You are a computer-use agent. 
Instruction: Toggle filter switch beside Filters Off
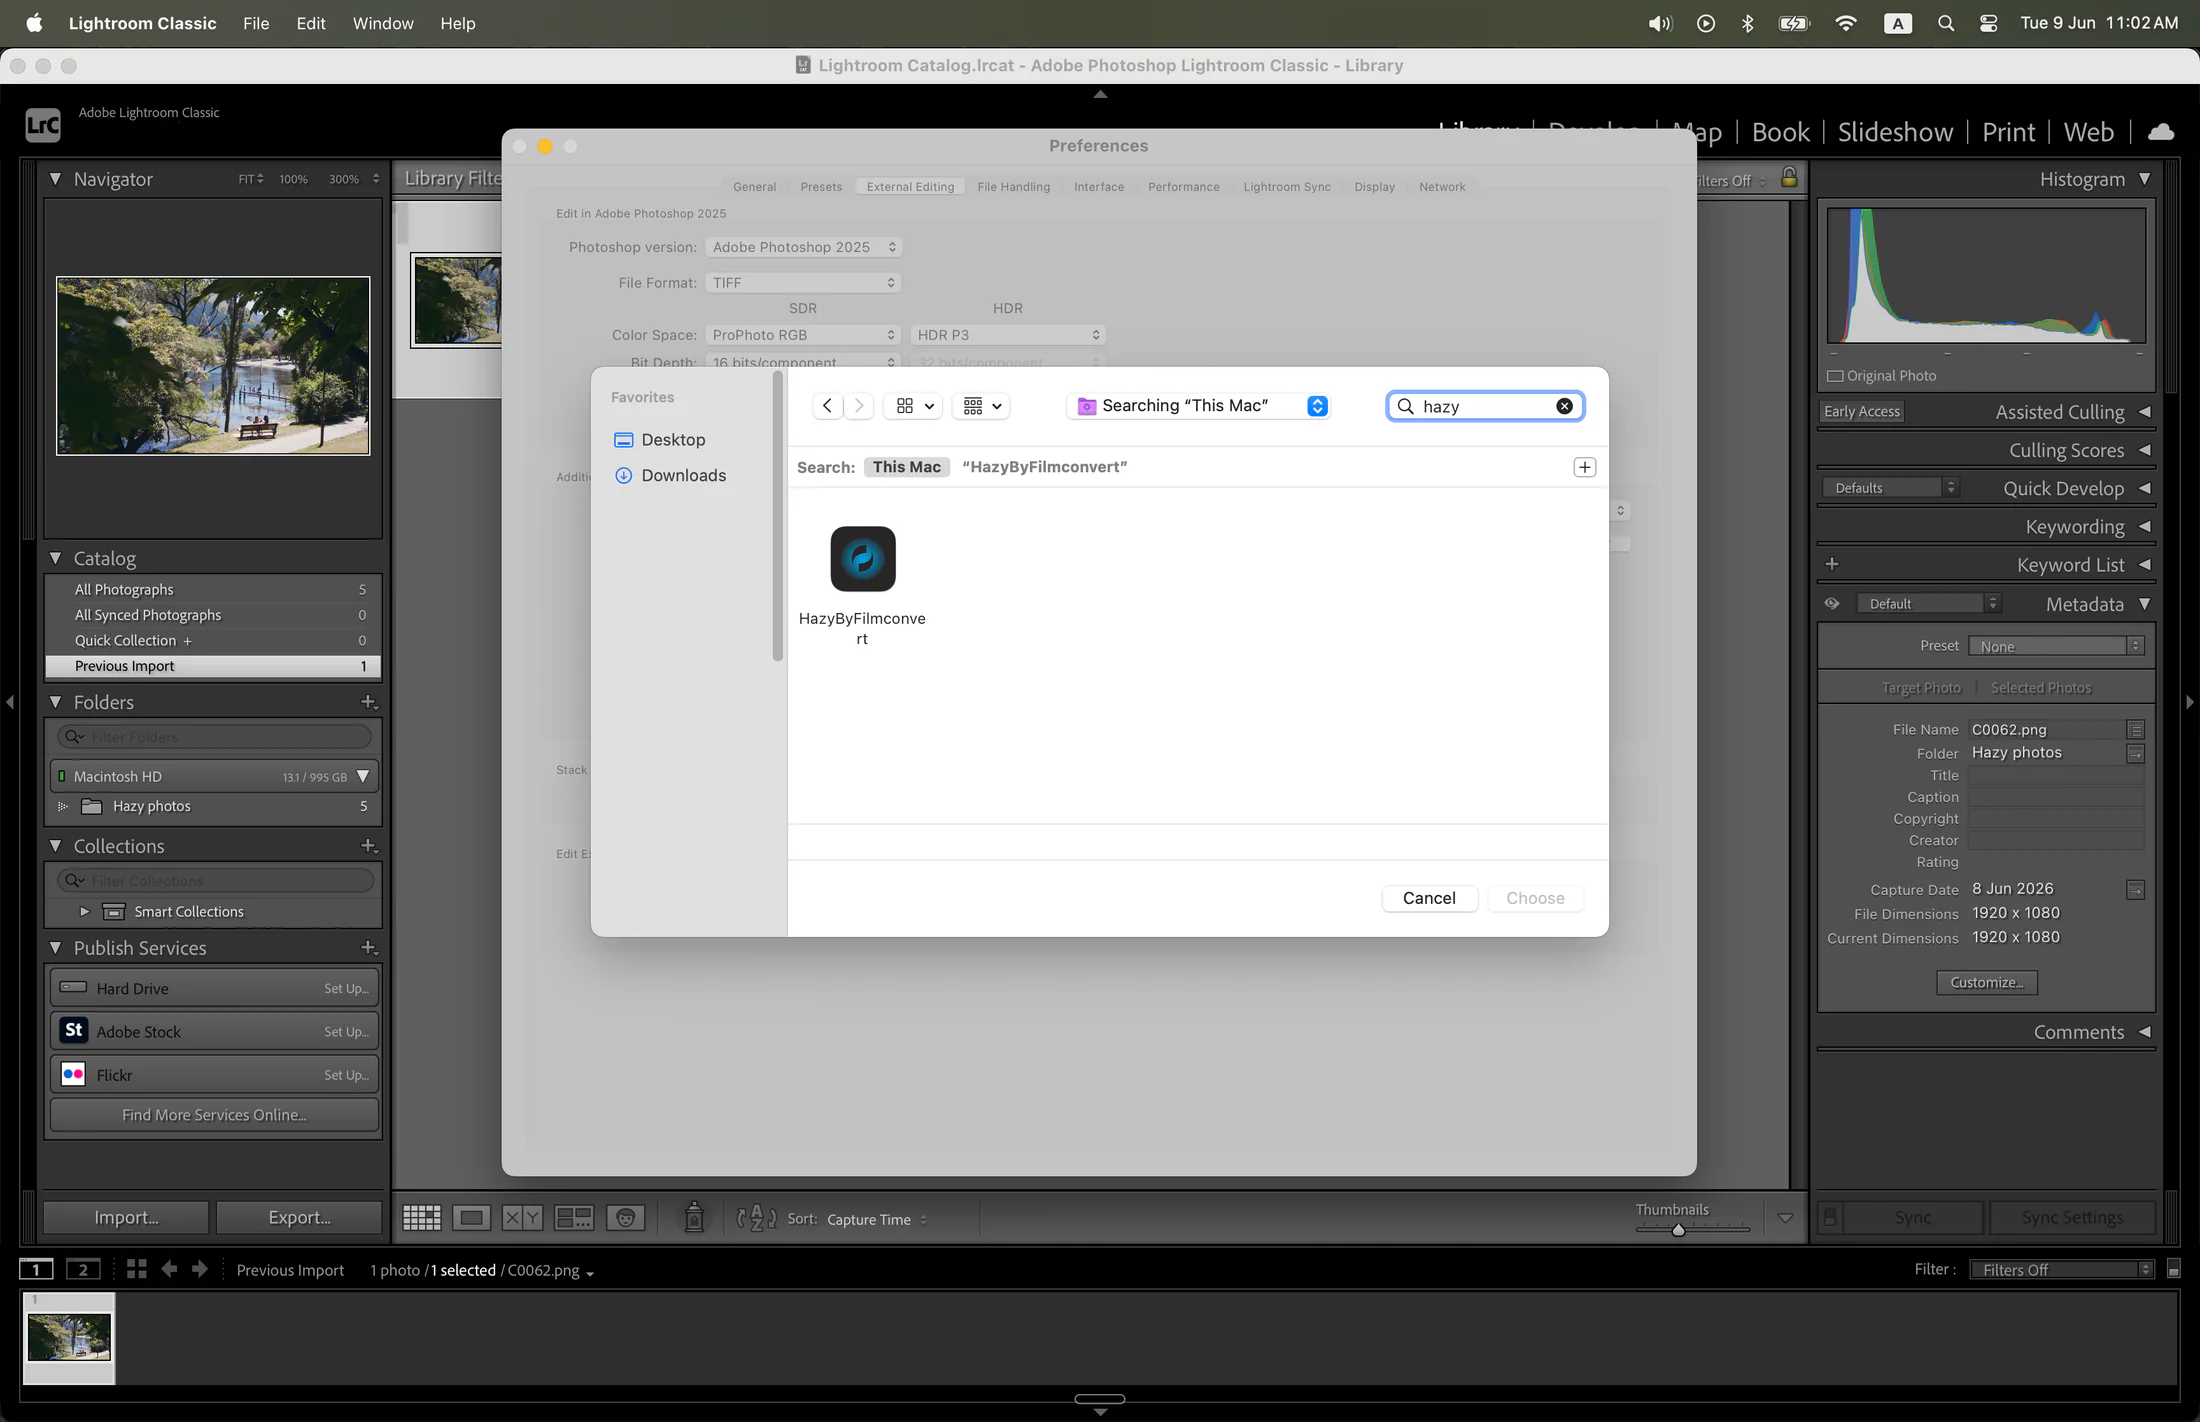tap(2173, 1270)
